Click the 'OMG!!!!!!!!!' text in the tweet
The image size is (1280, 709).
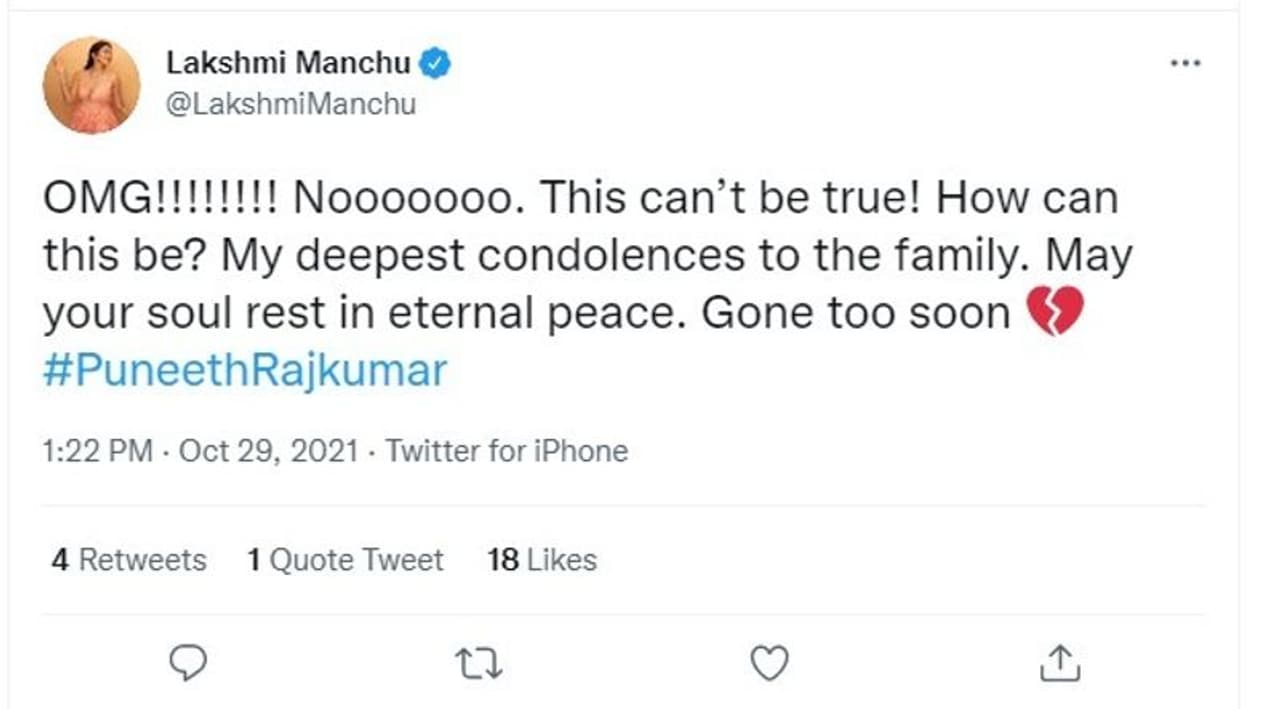pyautogui.click(x=160, y=199)
